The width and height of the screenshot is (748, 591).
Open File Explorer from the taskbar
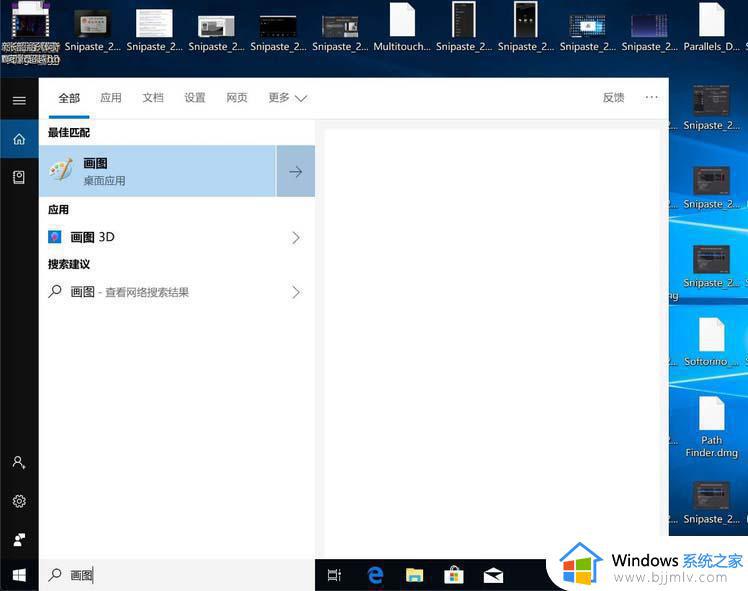tap(415, 575)
